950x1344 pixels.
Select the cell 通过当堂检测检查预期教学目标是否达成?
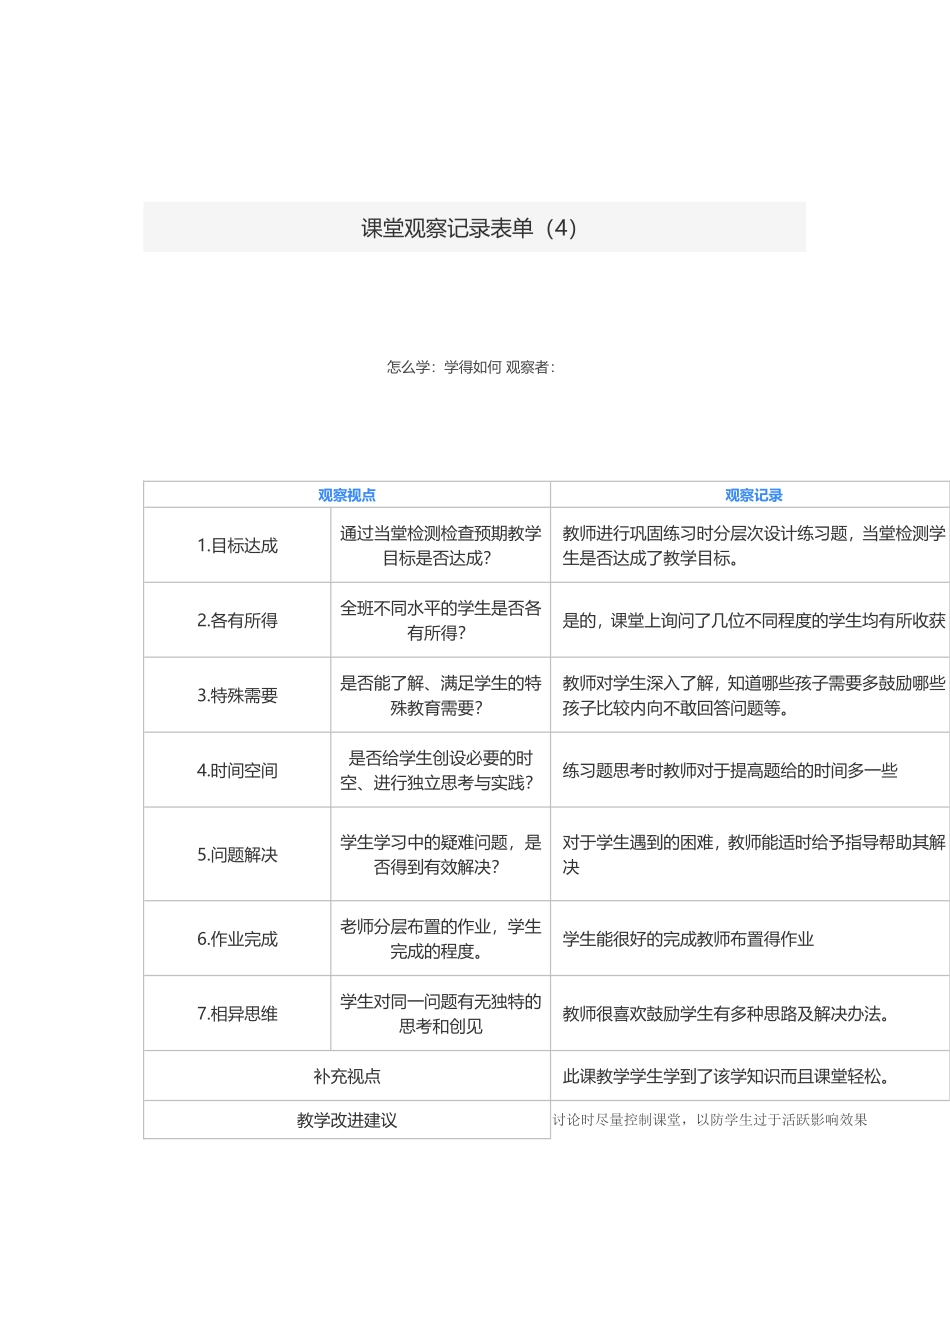click(441, 545)
